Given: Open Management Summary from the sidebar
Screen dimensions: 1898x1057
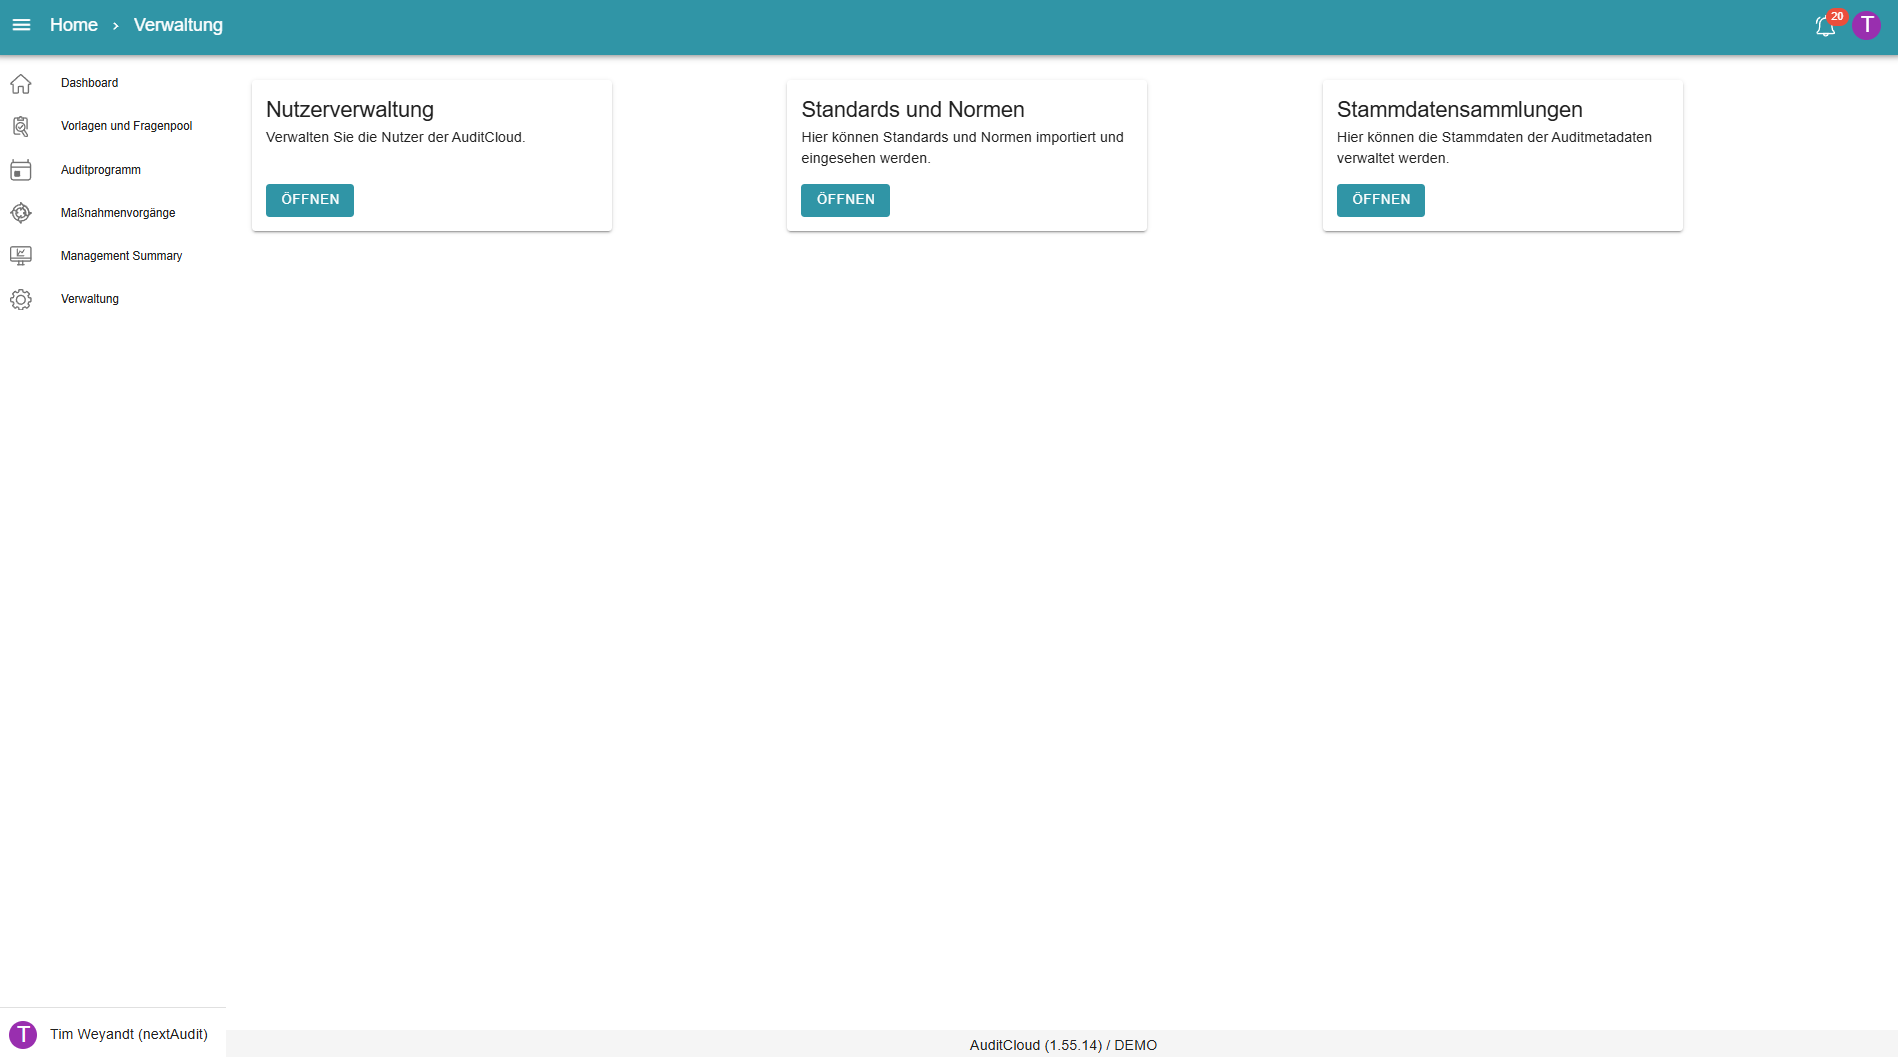Looking at the screenshot, I should point(121,256).
